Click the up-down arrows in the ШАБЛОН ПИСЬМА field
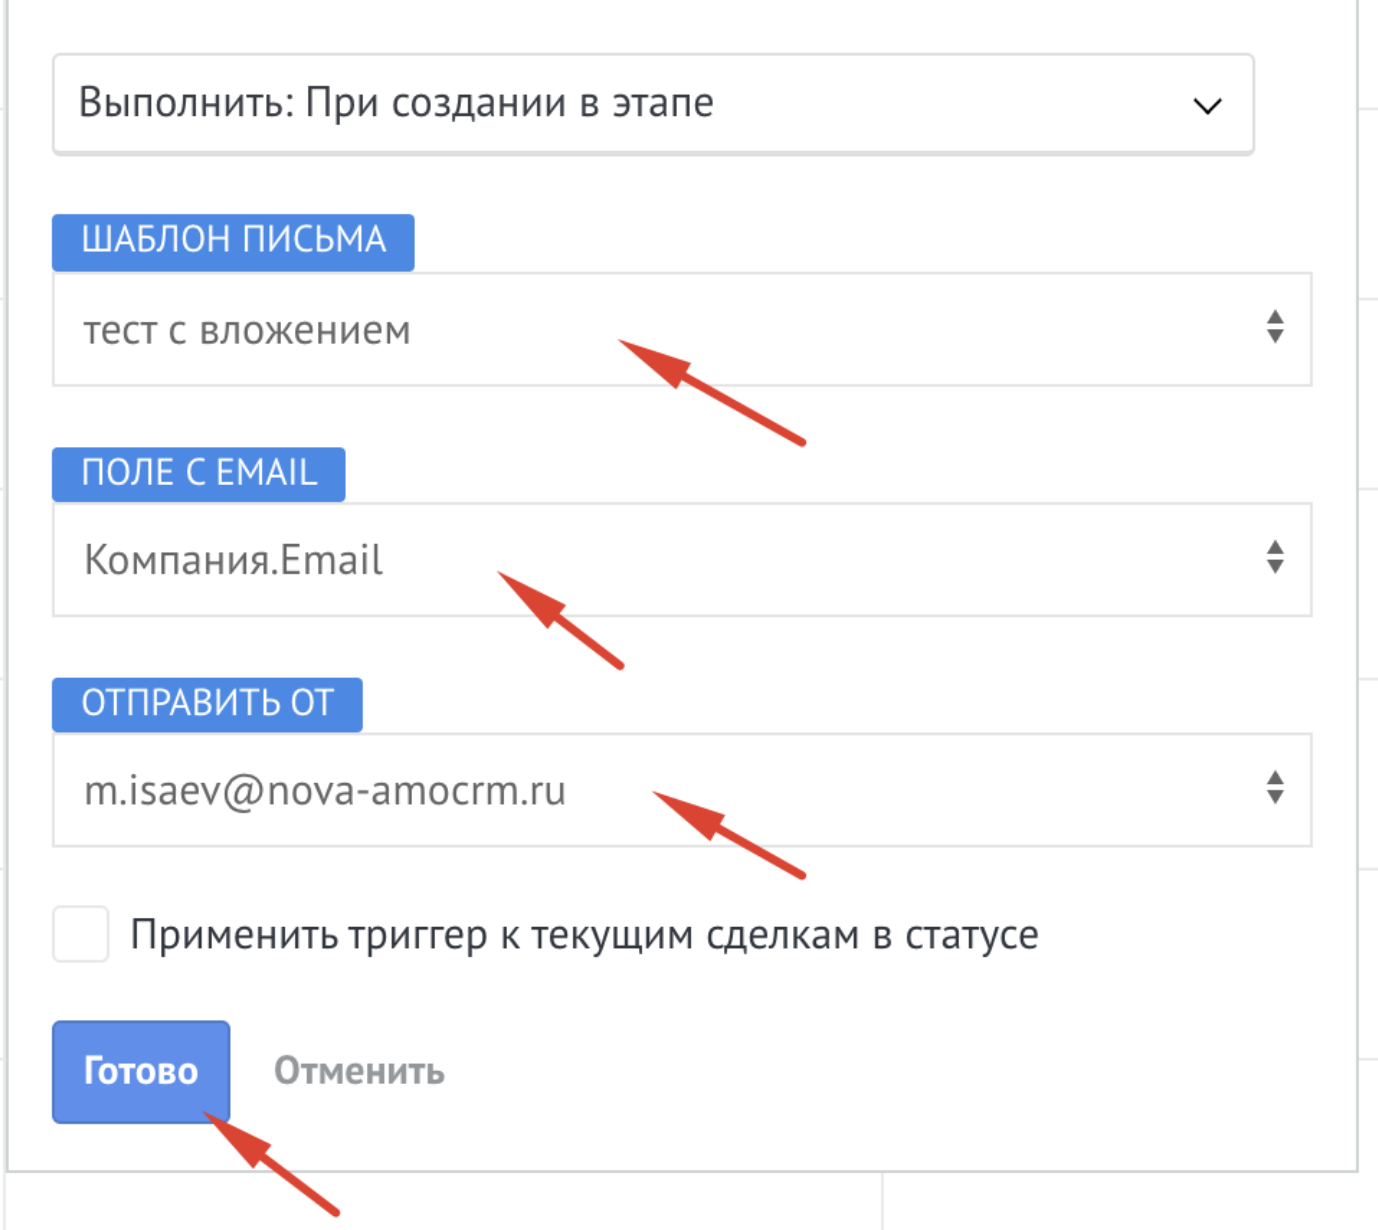The image size is (1378, 1230). click(1274, 327)
